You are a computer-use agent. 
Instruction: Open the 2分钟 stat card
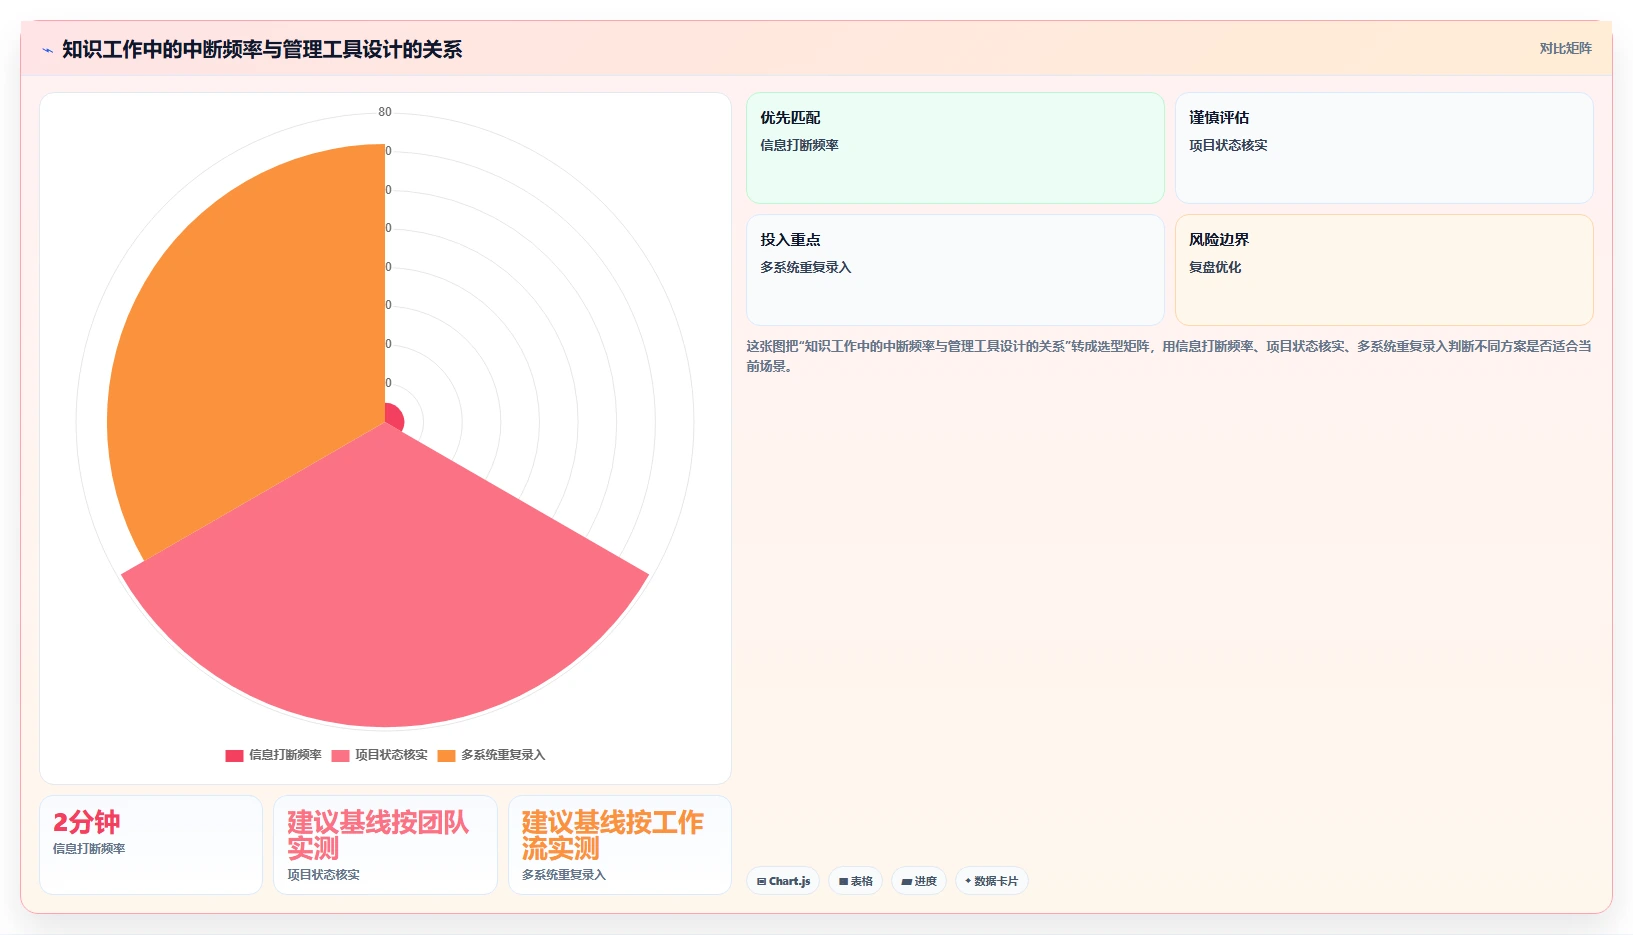tap(151, 845)
